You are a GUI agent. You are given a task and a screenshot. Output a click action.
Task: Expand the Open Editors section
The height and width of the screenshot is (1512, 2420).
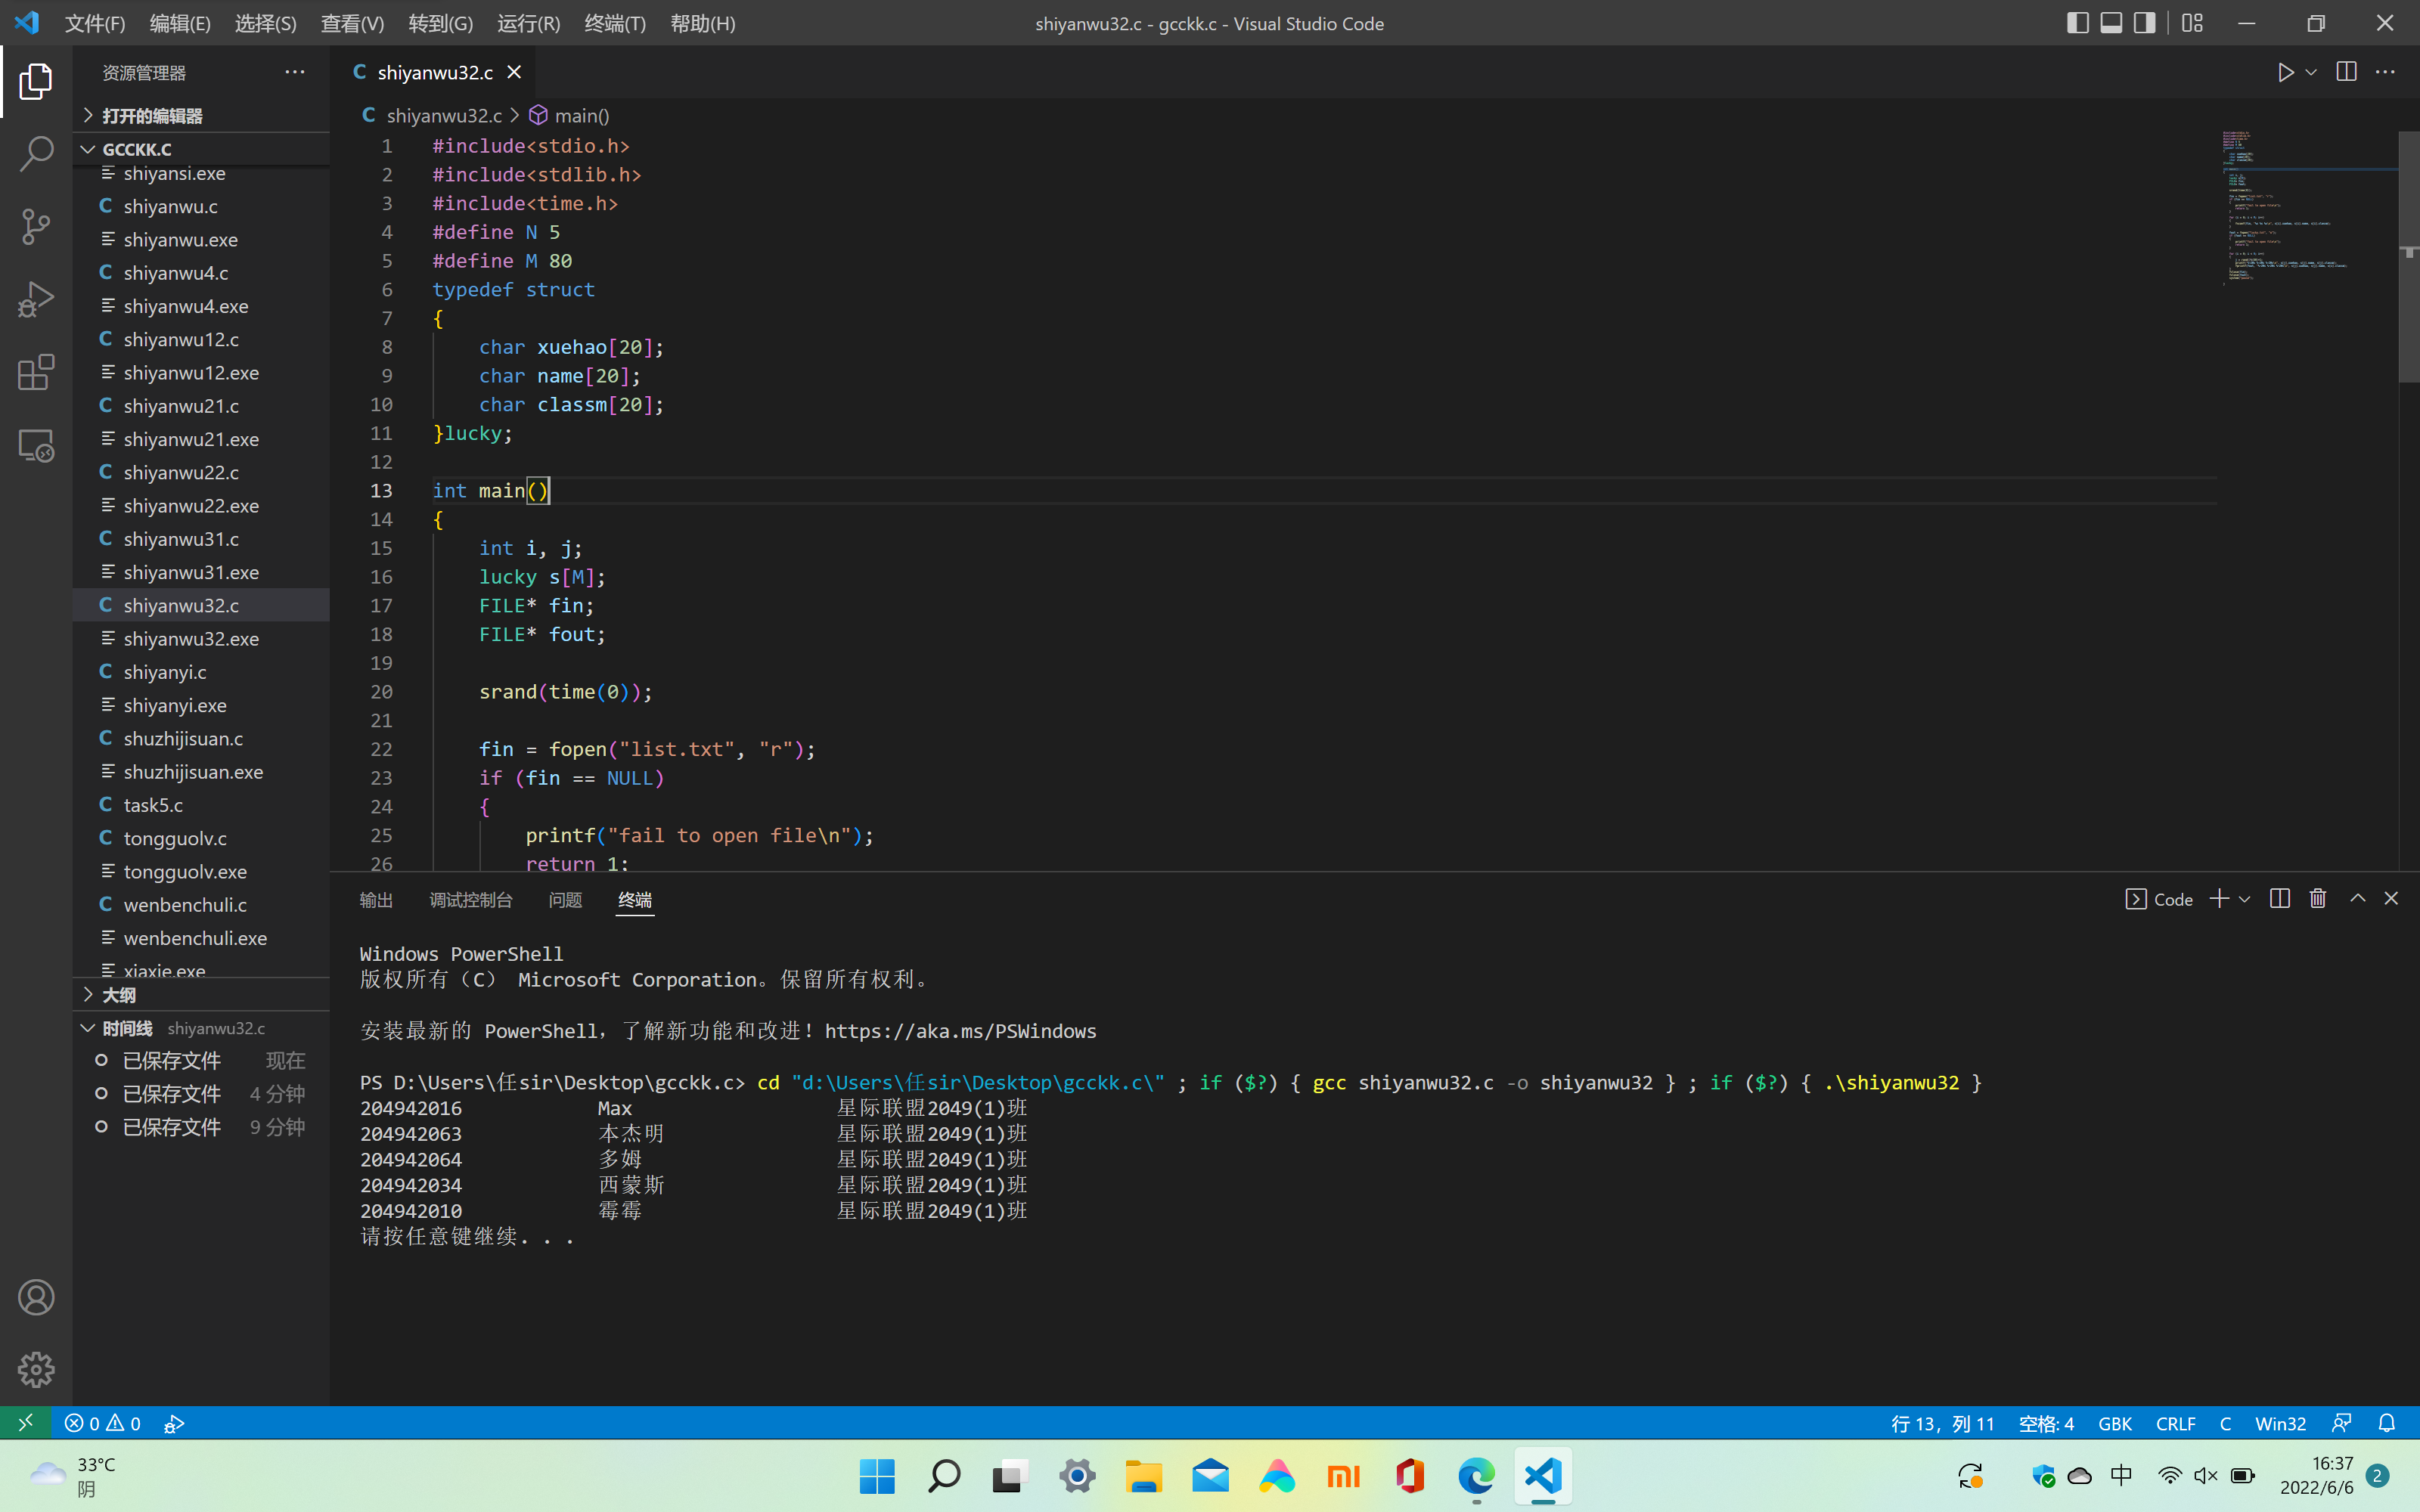[x=201, y=115]
